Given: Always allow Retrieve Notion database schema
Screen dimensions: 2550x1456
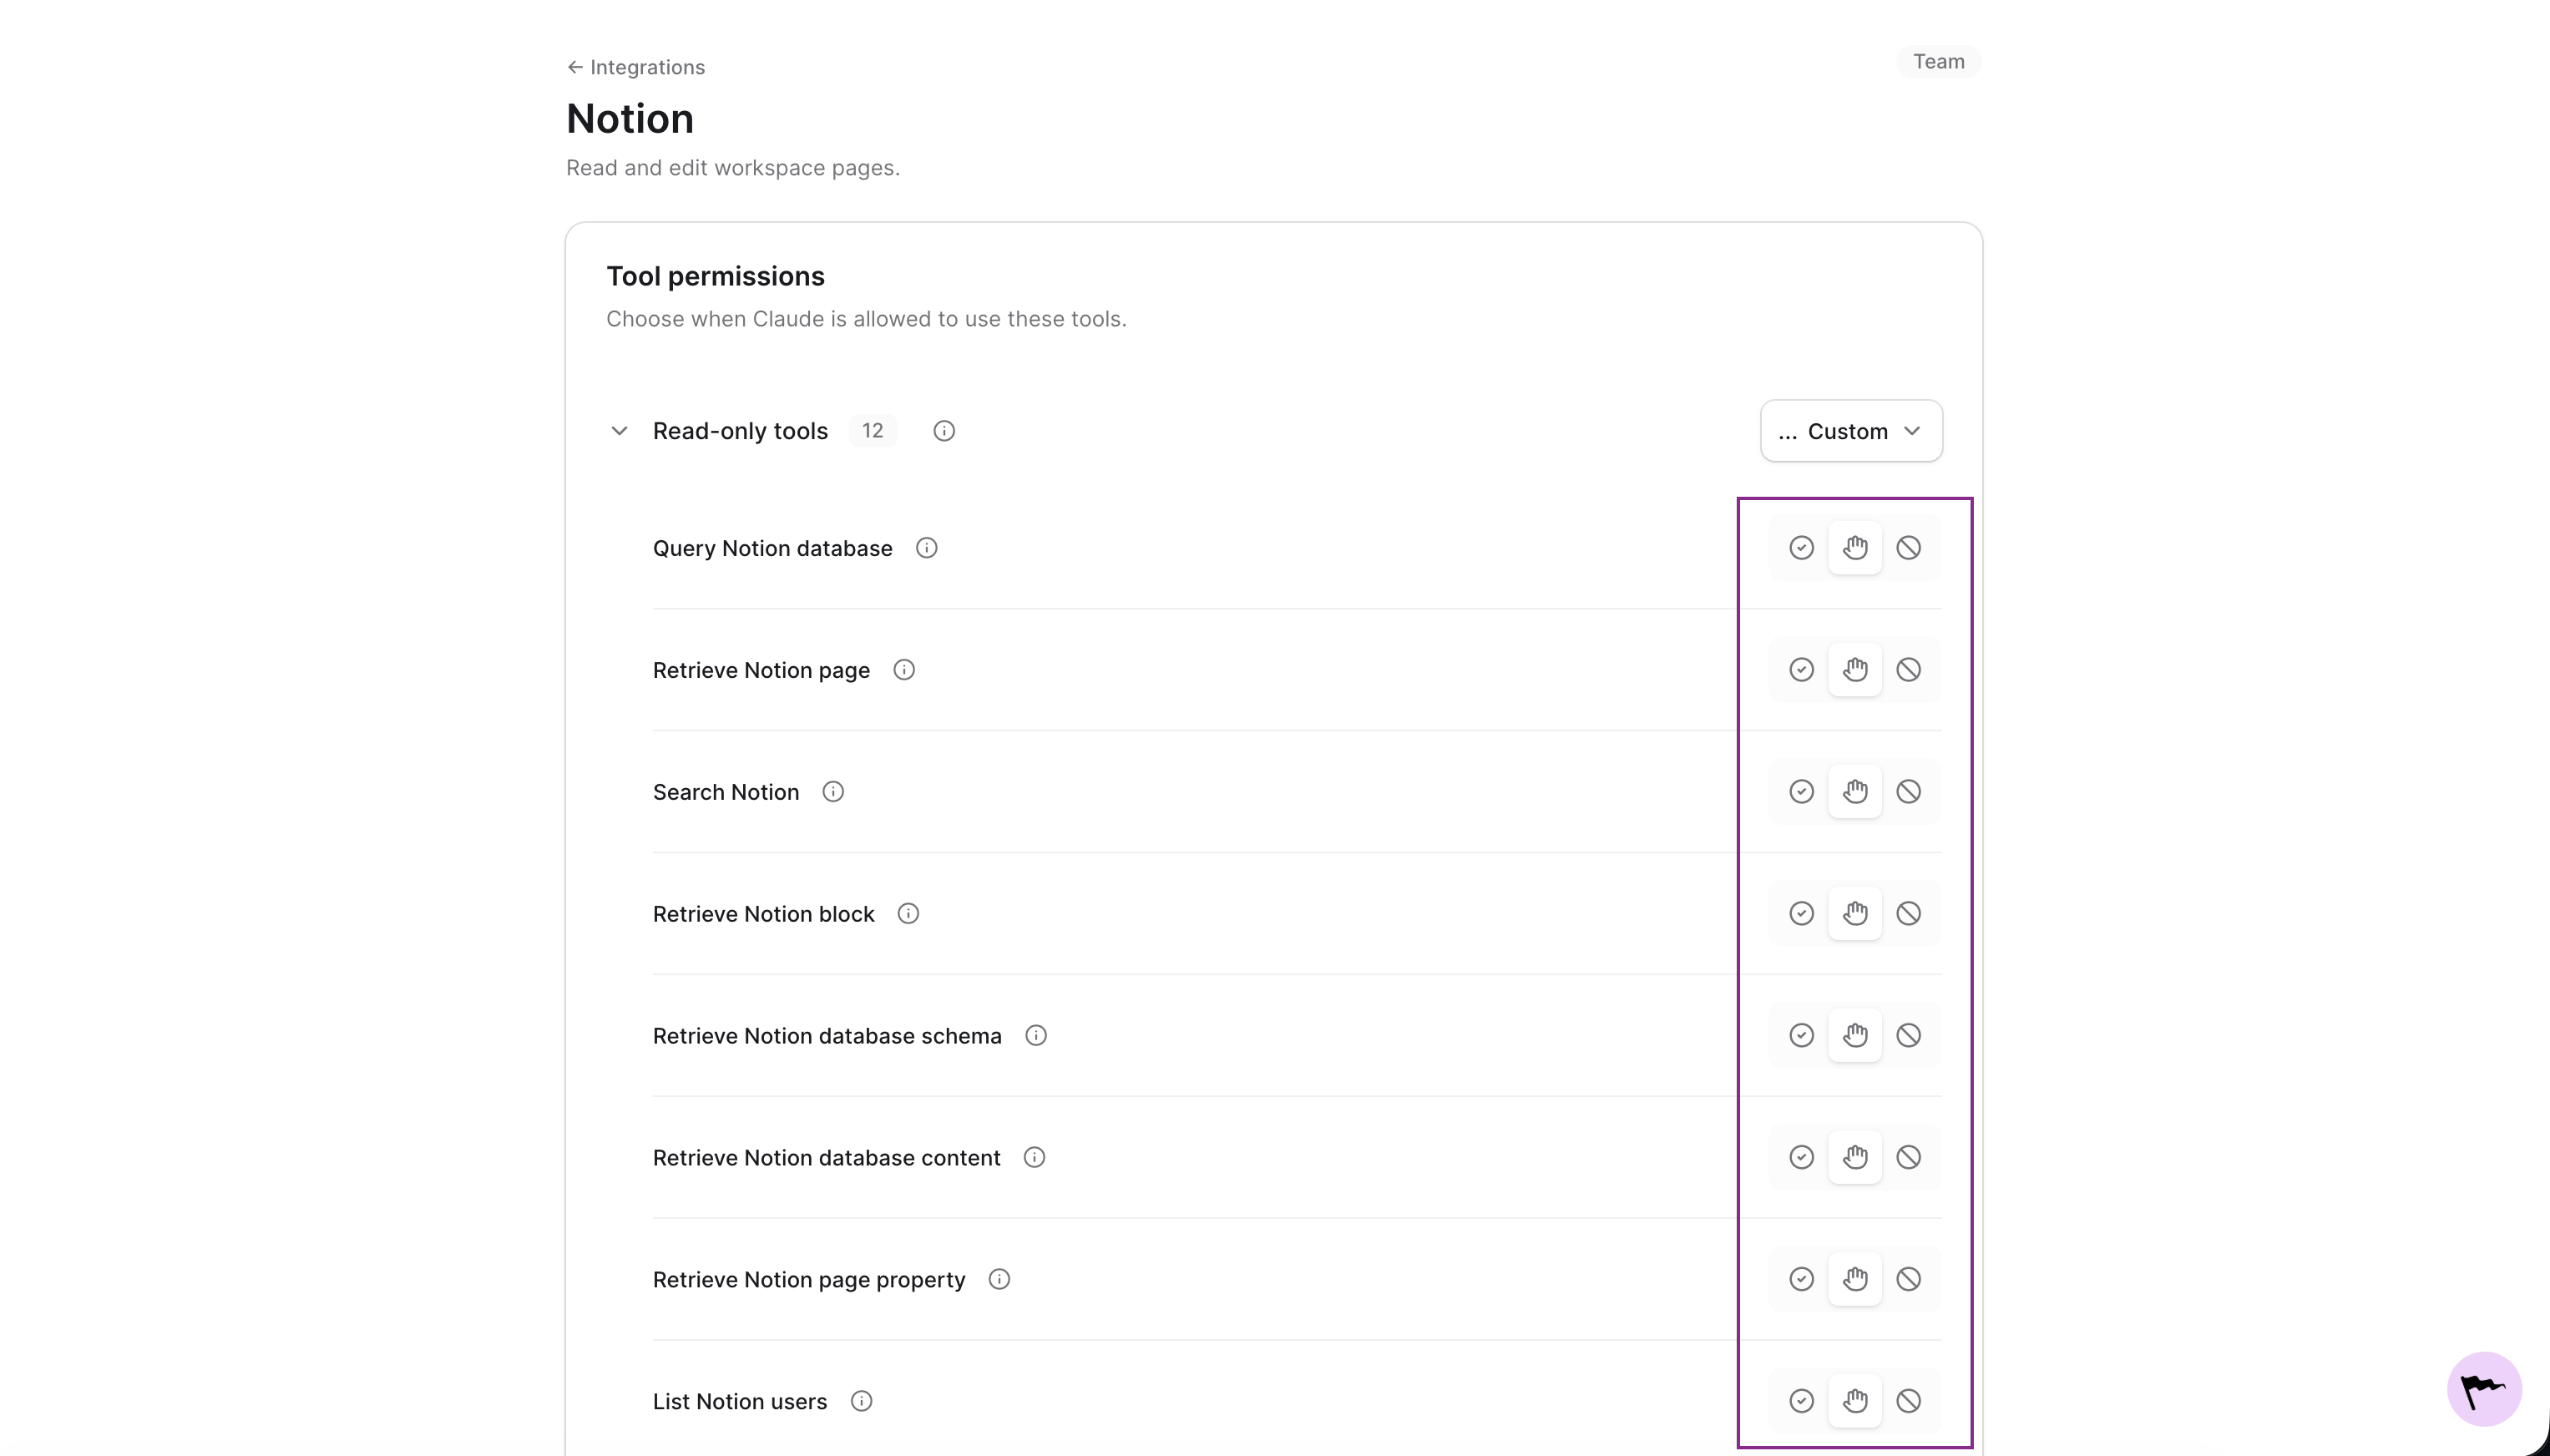Looking at the screenshot, I should [x=1801, y=1036].
